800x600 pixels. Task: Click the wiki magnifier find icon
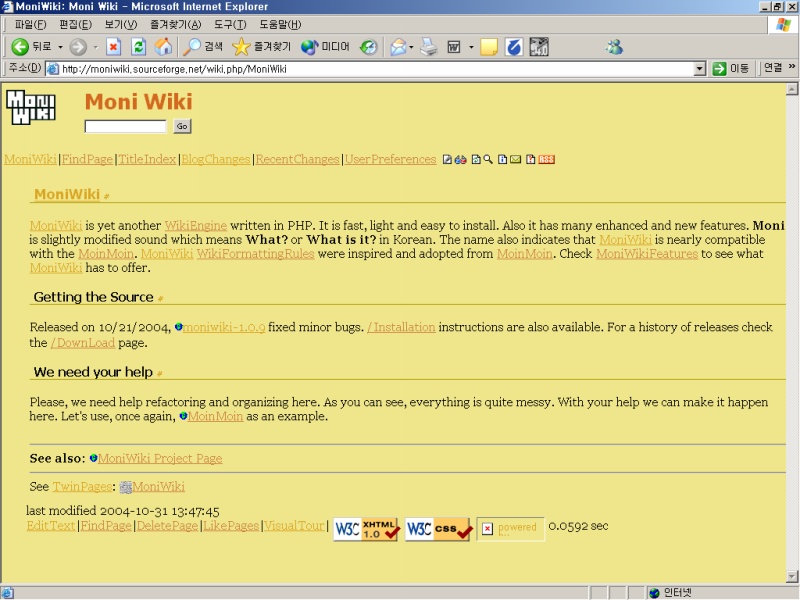[488, 159]
